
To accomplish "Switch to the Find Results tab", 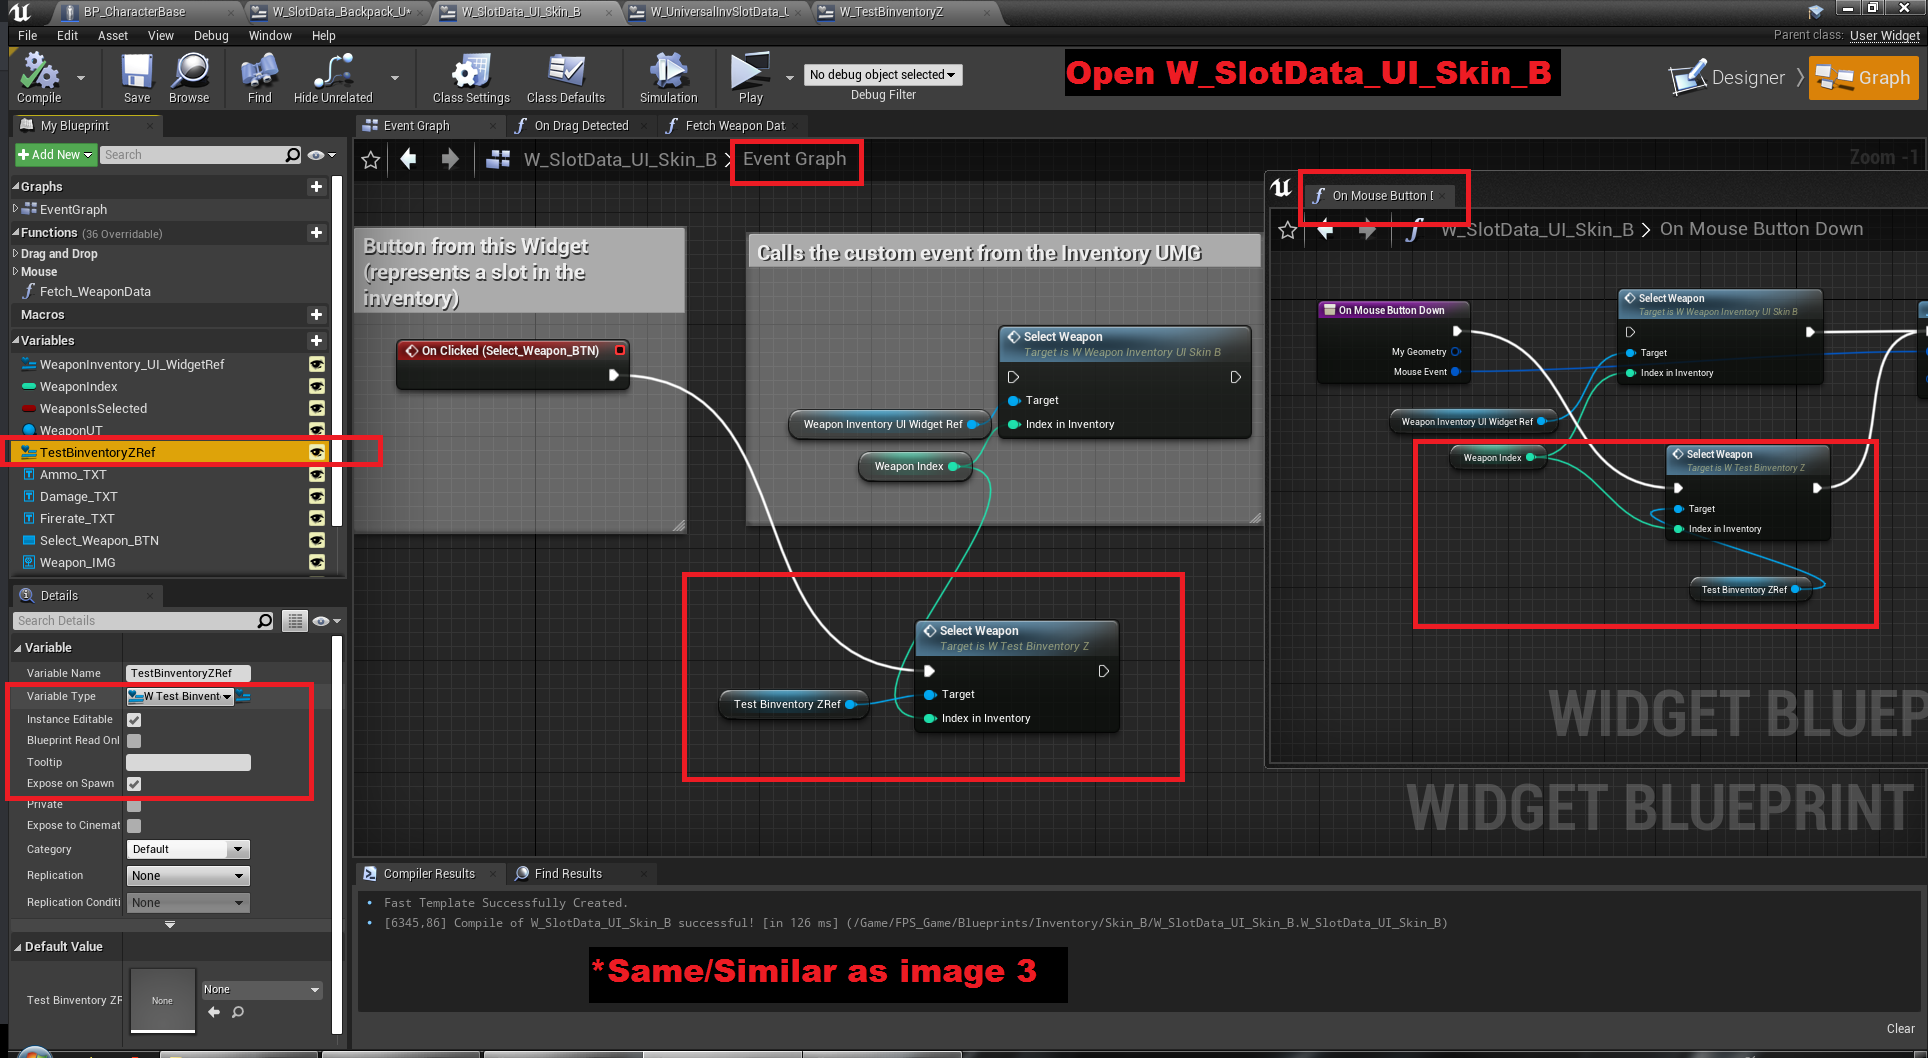I will 567,874.
